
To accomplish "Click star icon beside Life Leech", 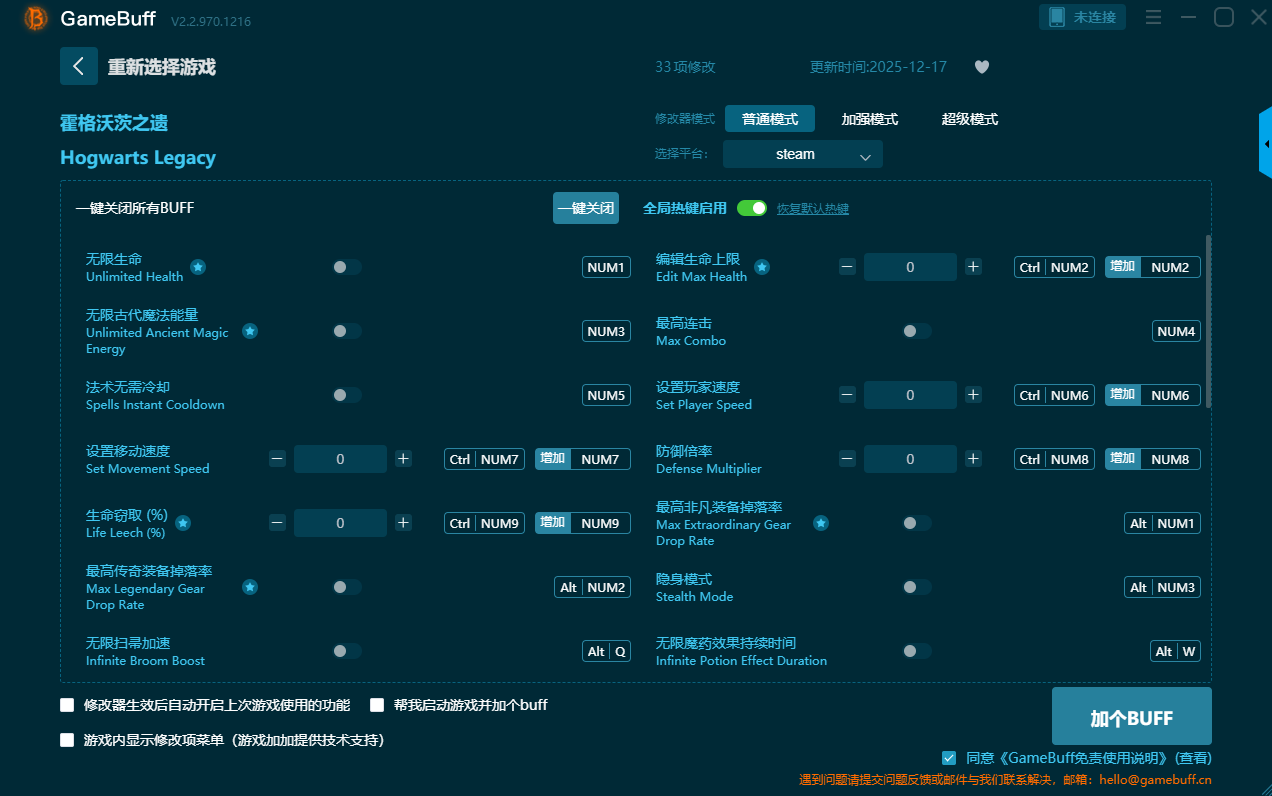I will (x=183, y=523).
